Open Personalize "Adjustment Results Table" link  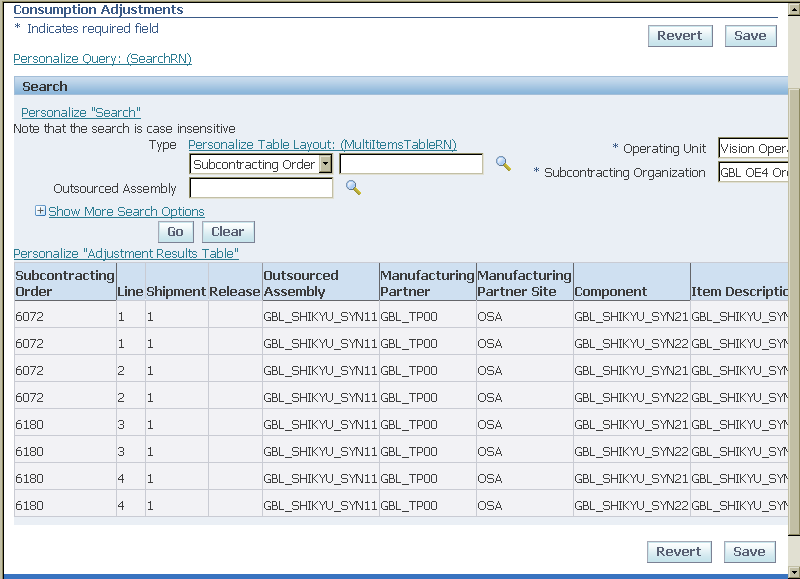pos(126,254)
